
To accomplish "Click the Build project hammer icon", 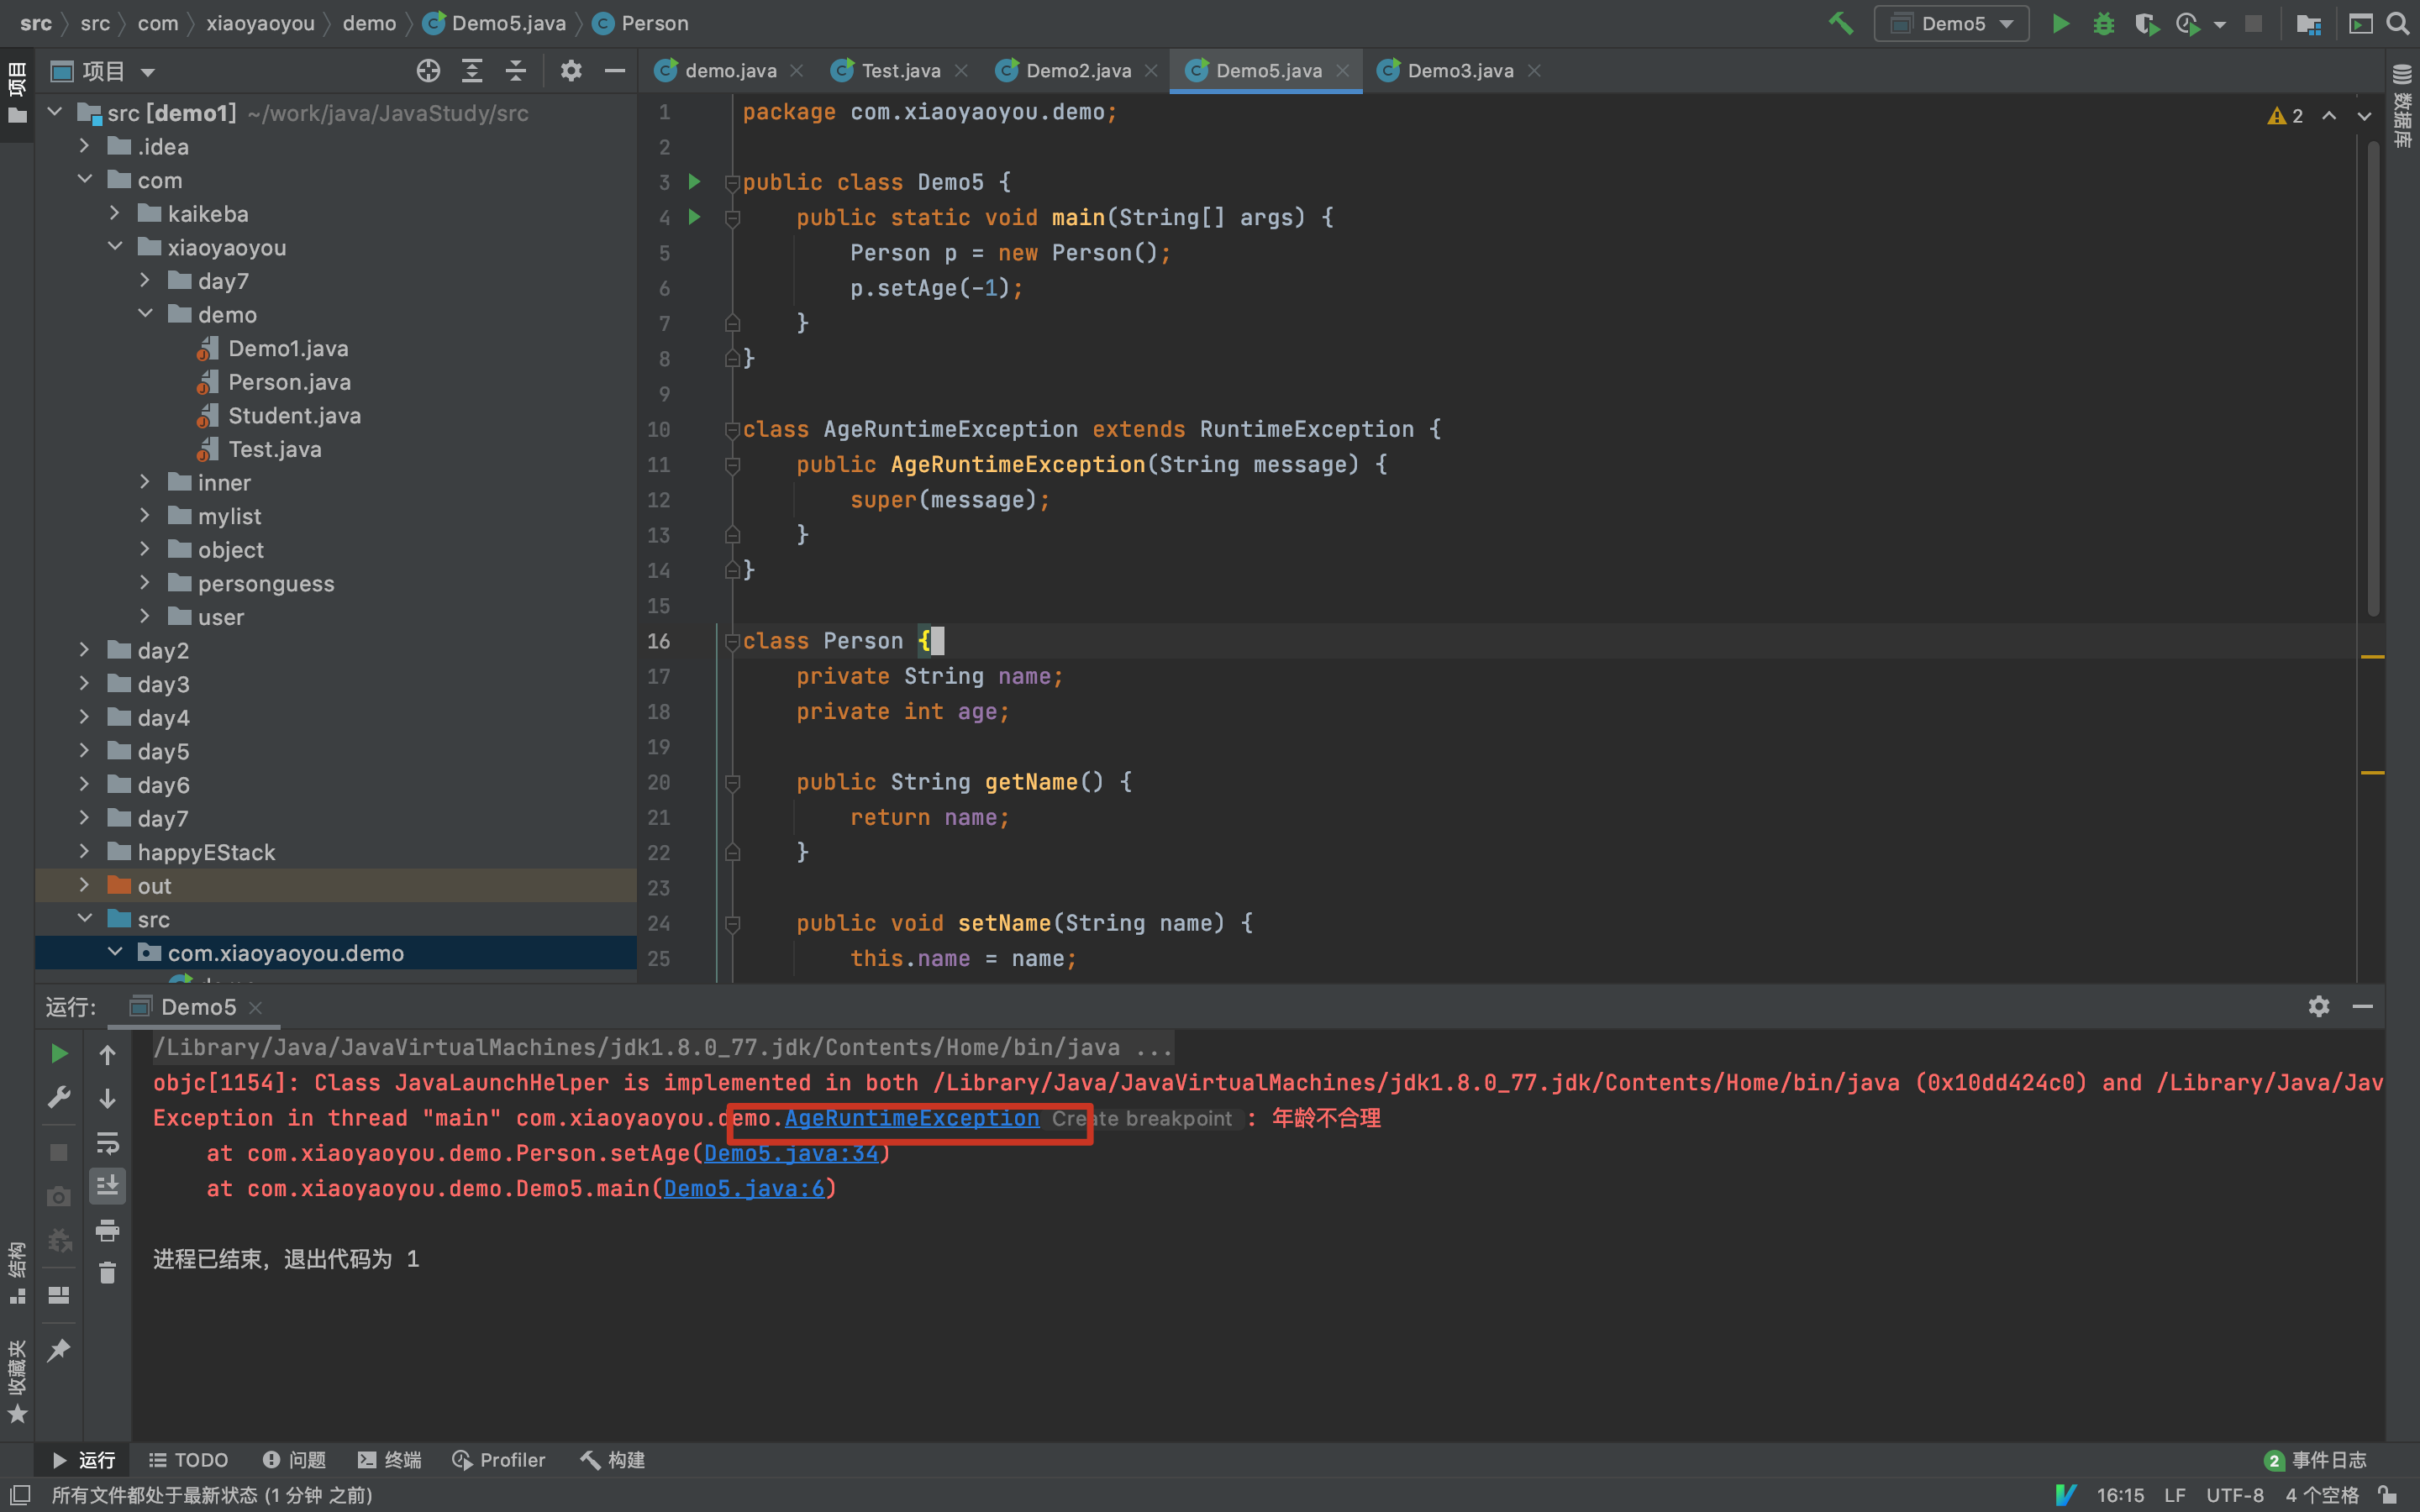I will pos(1840,23).
